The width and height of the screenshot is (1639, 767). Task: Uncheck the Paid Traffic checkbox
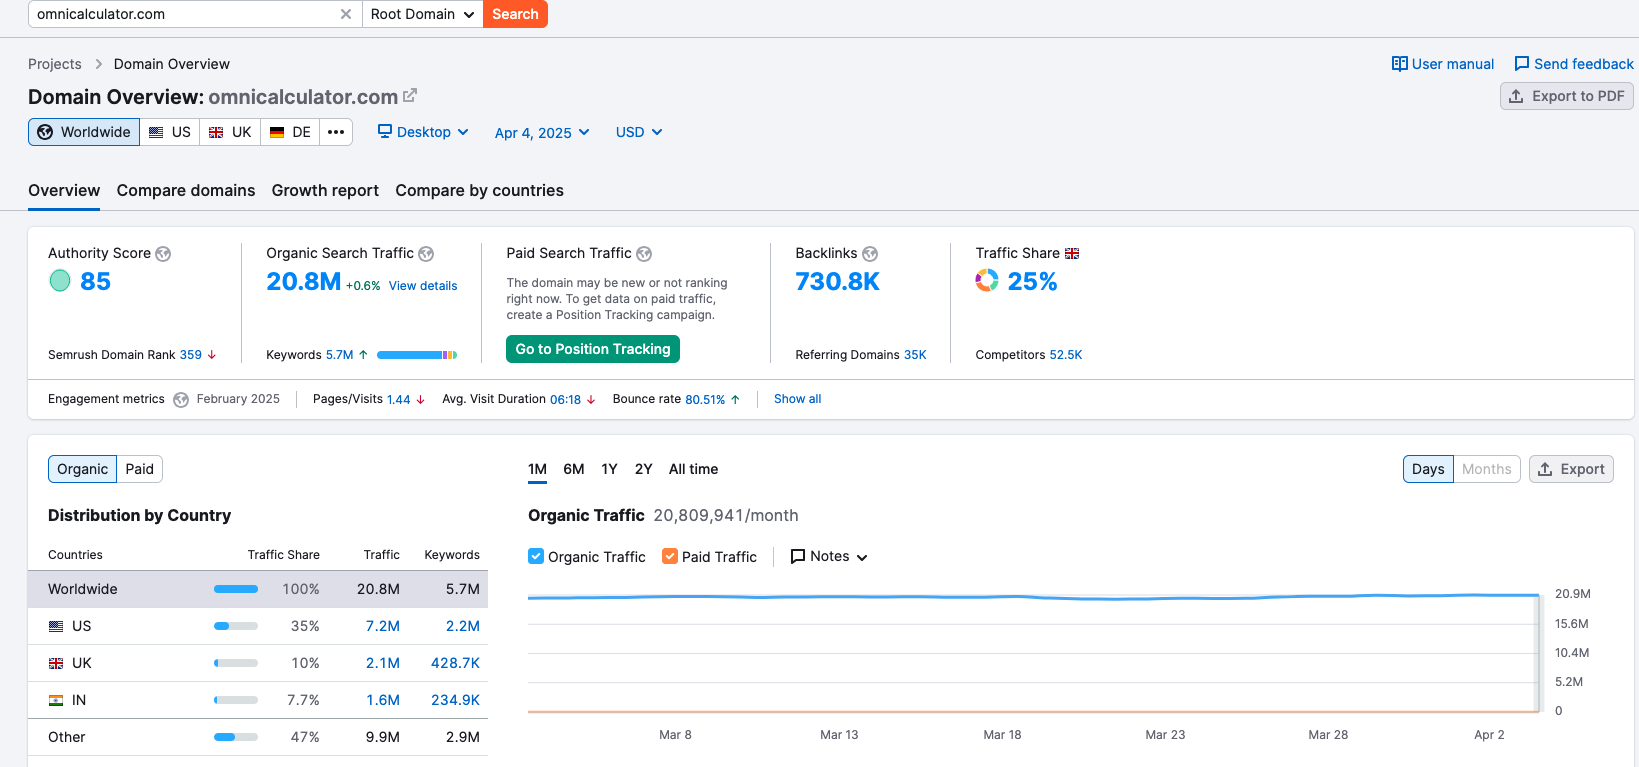670,556
